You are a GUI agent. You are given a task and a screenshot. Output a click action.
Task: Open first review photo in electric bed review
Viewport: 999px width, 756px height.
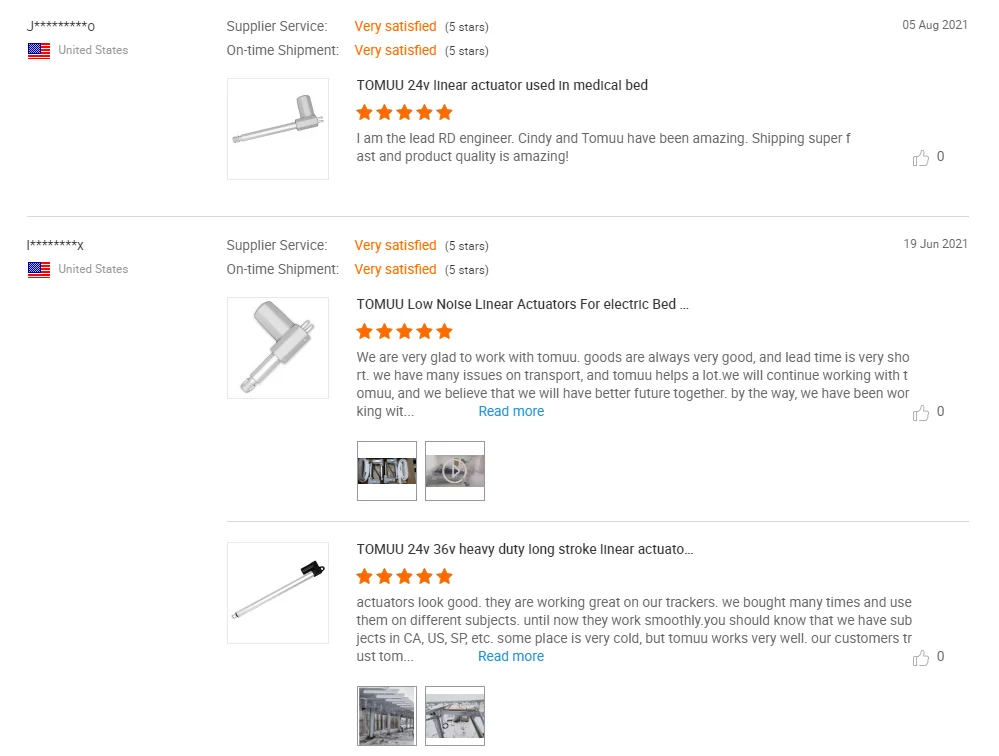[x=387, y=471]
